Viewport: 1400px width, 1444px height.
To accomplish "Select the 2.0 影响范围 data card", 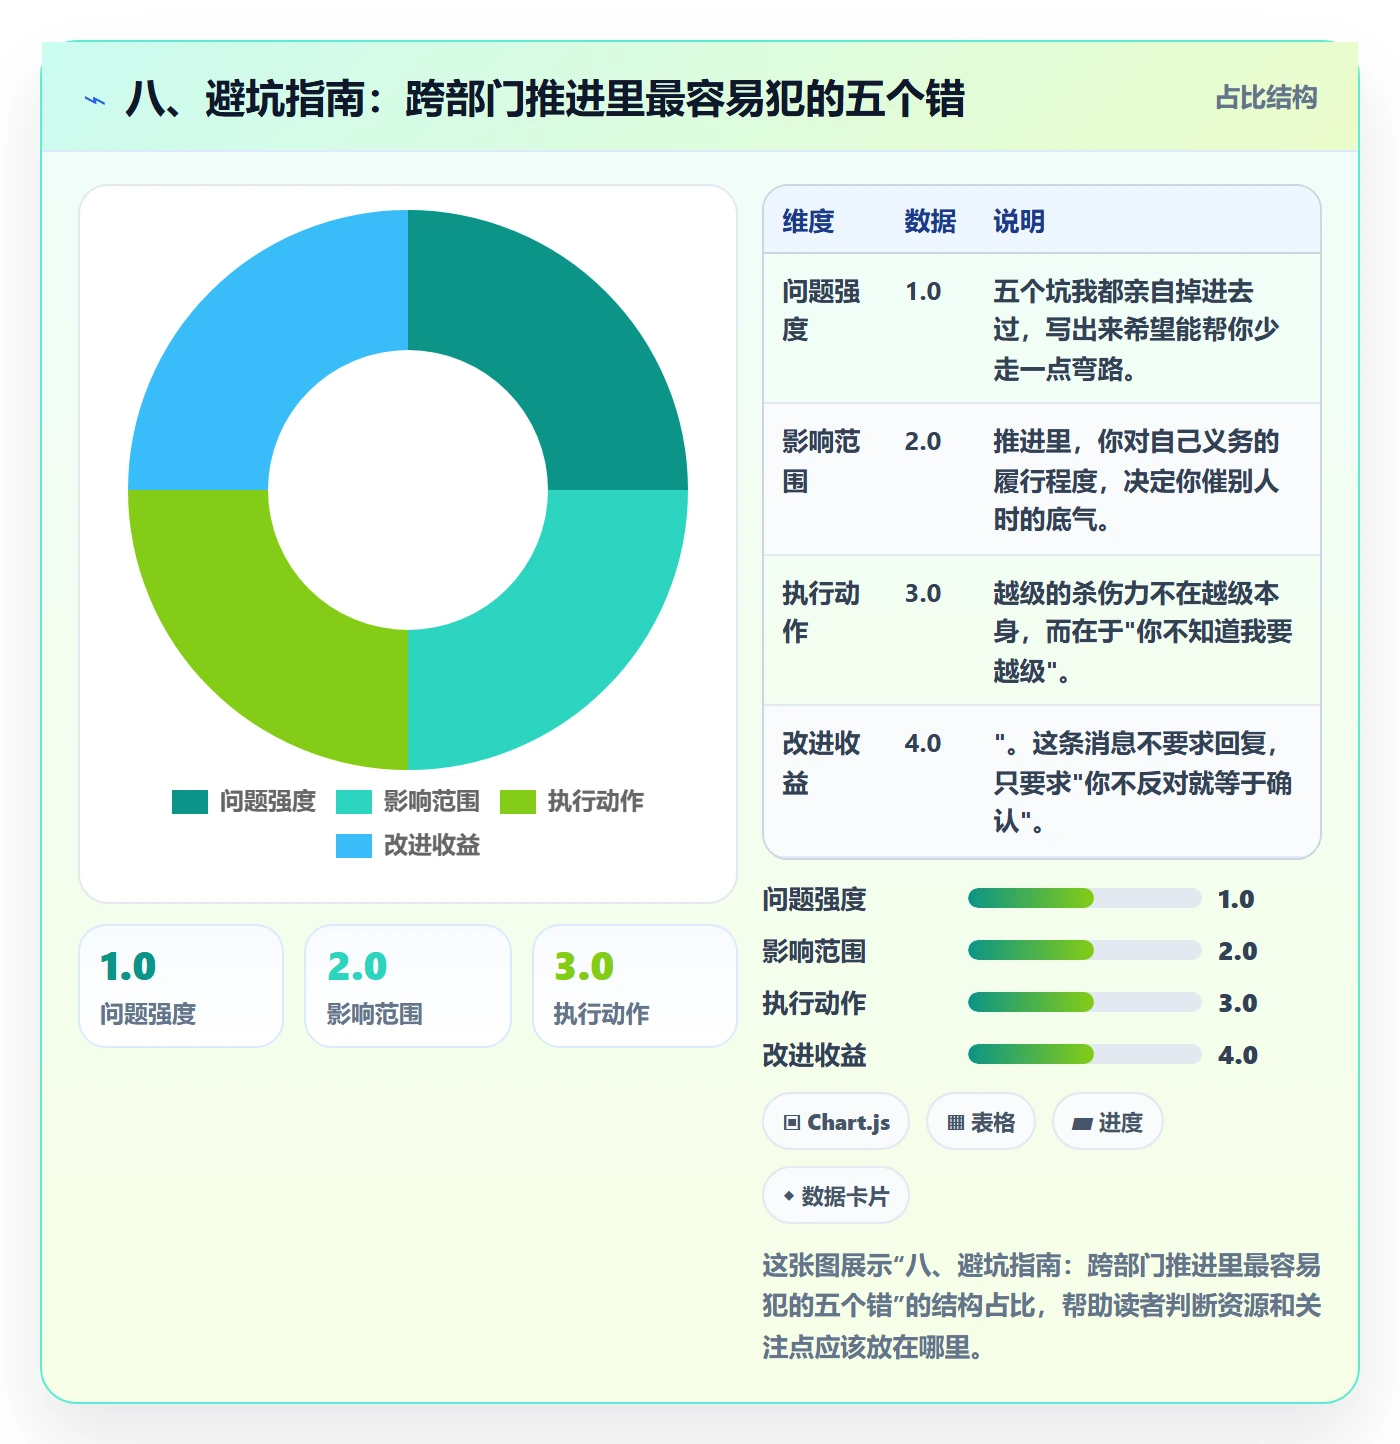I will (408, 986).
